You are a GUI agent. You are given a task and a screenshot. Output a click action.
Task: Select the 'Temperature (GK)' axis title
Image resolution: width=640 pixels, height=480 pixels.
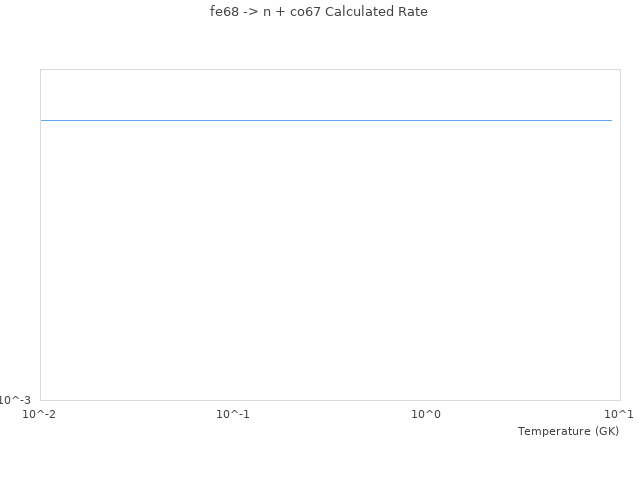click(568, 431)
